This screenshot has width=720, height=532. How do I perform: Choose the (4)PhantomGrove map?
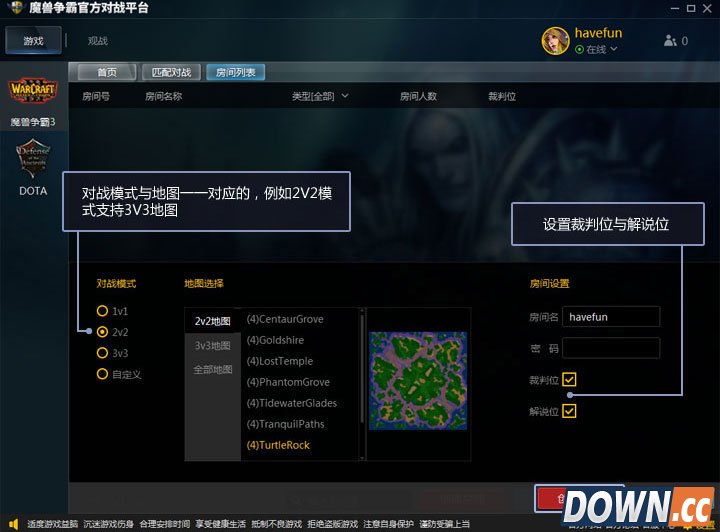pos(288,382)
